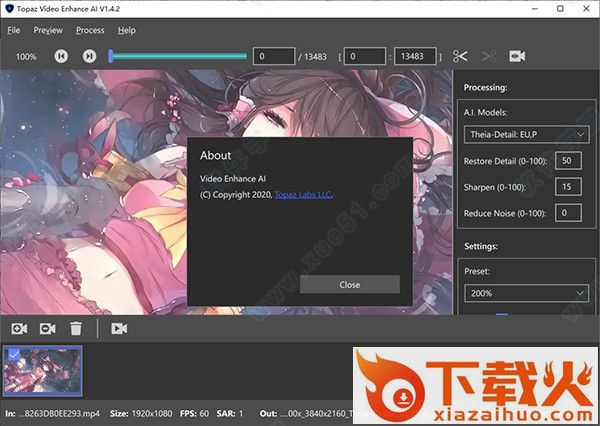Viewport: 600px width, 426px height.
Task: Jump to the first frame
Action: coord(61,56)
